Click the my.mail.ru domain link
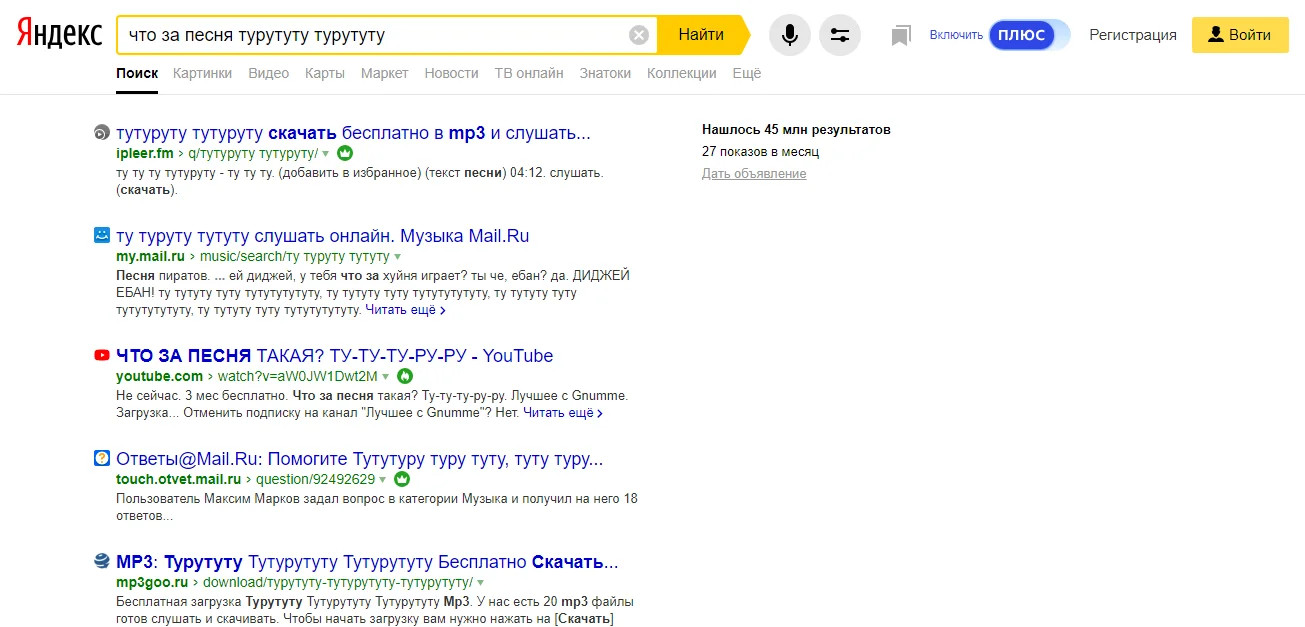 pos(150,257)
